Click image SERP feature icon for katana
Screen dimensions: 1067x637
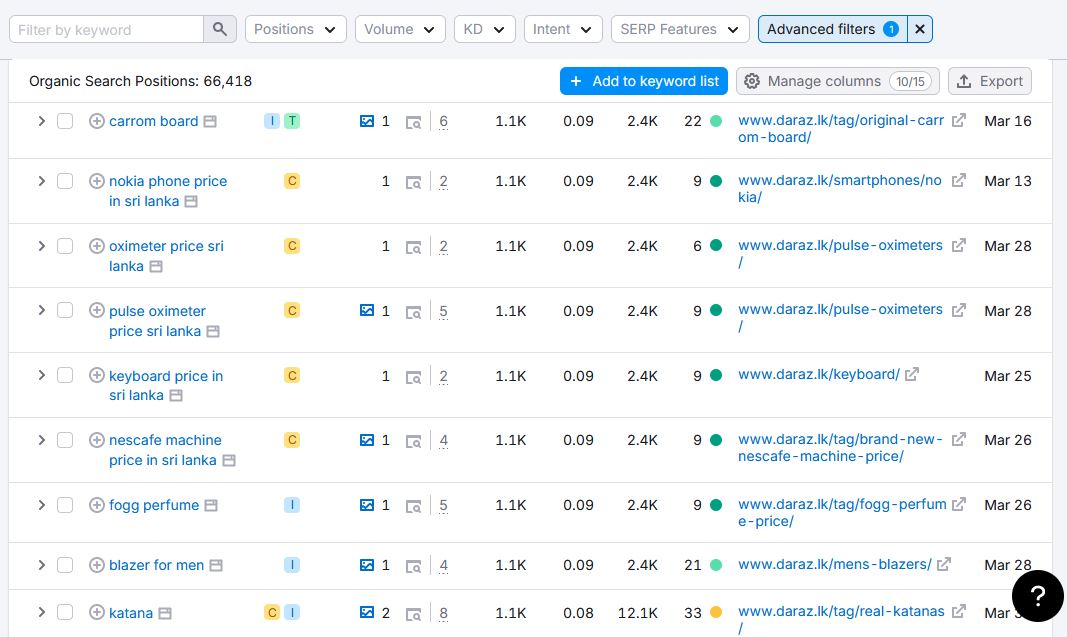[367, 612]
